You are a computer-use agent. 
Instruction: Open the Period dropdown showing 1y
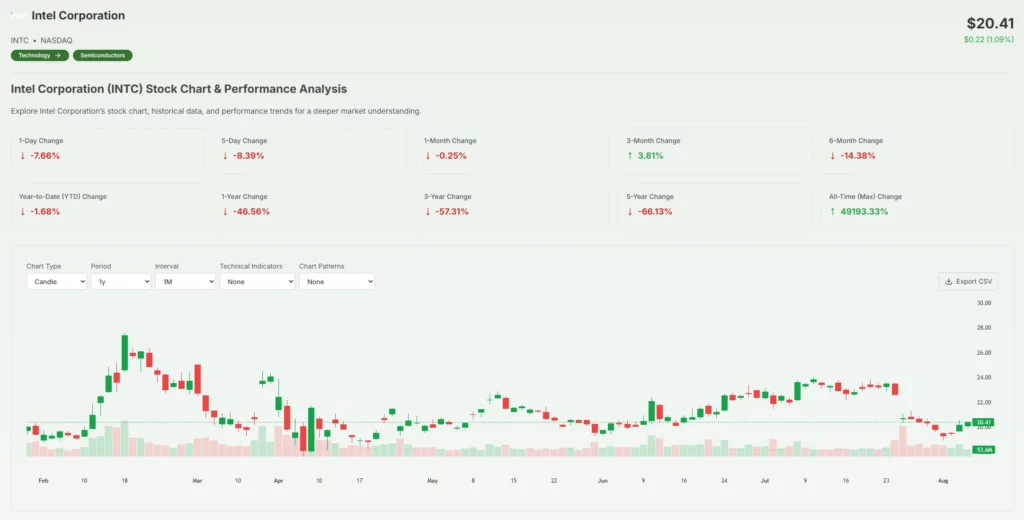pos(121,282)
